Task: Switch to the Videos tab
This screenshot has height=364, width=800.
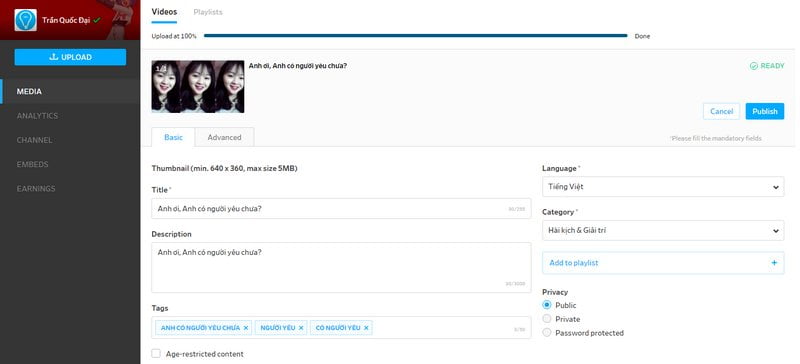Action: point(164,12)
